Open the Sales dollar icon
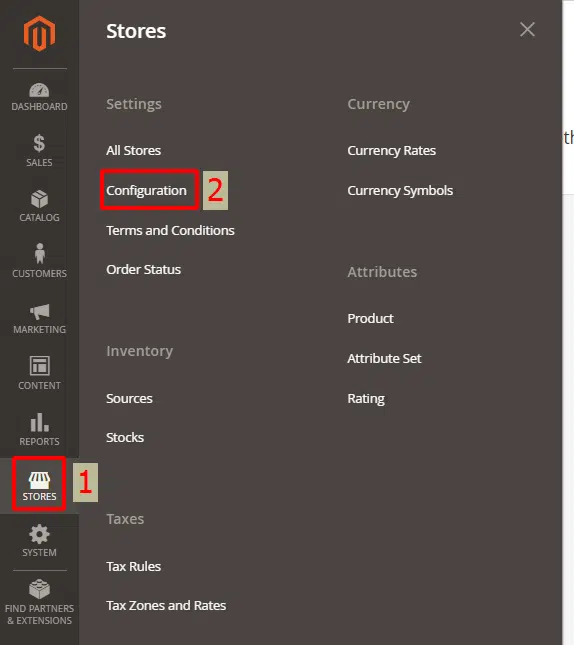 tap(39, 144)
